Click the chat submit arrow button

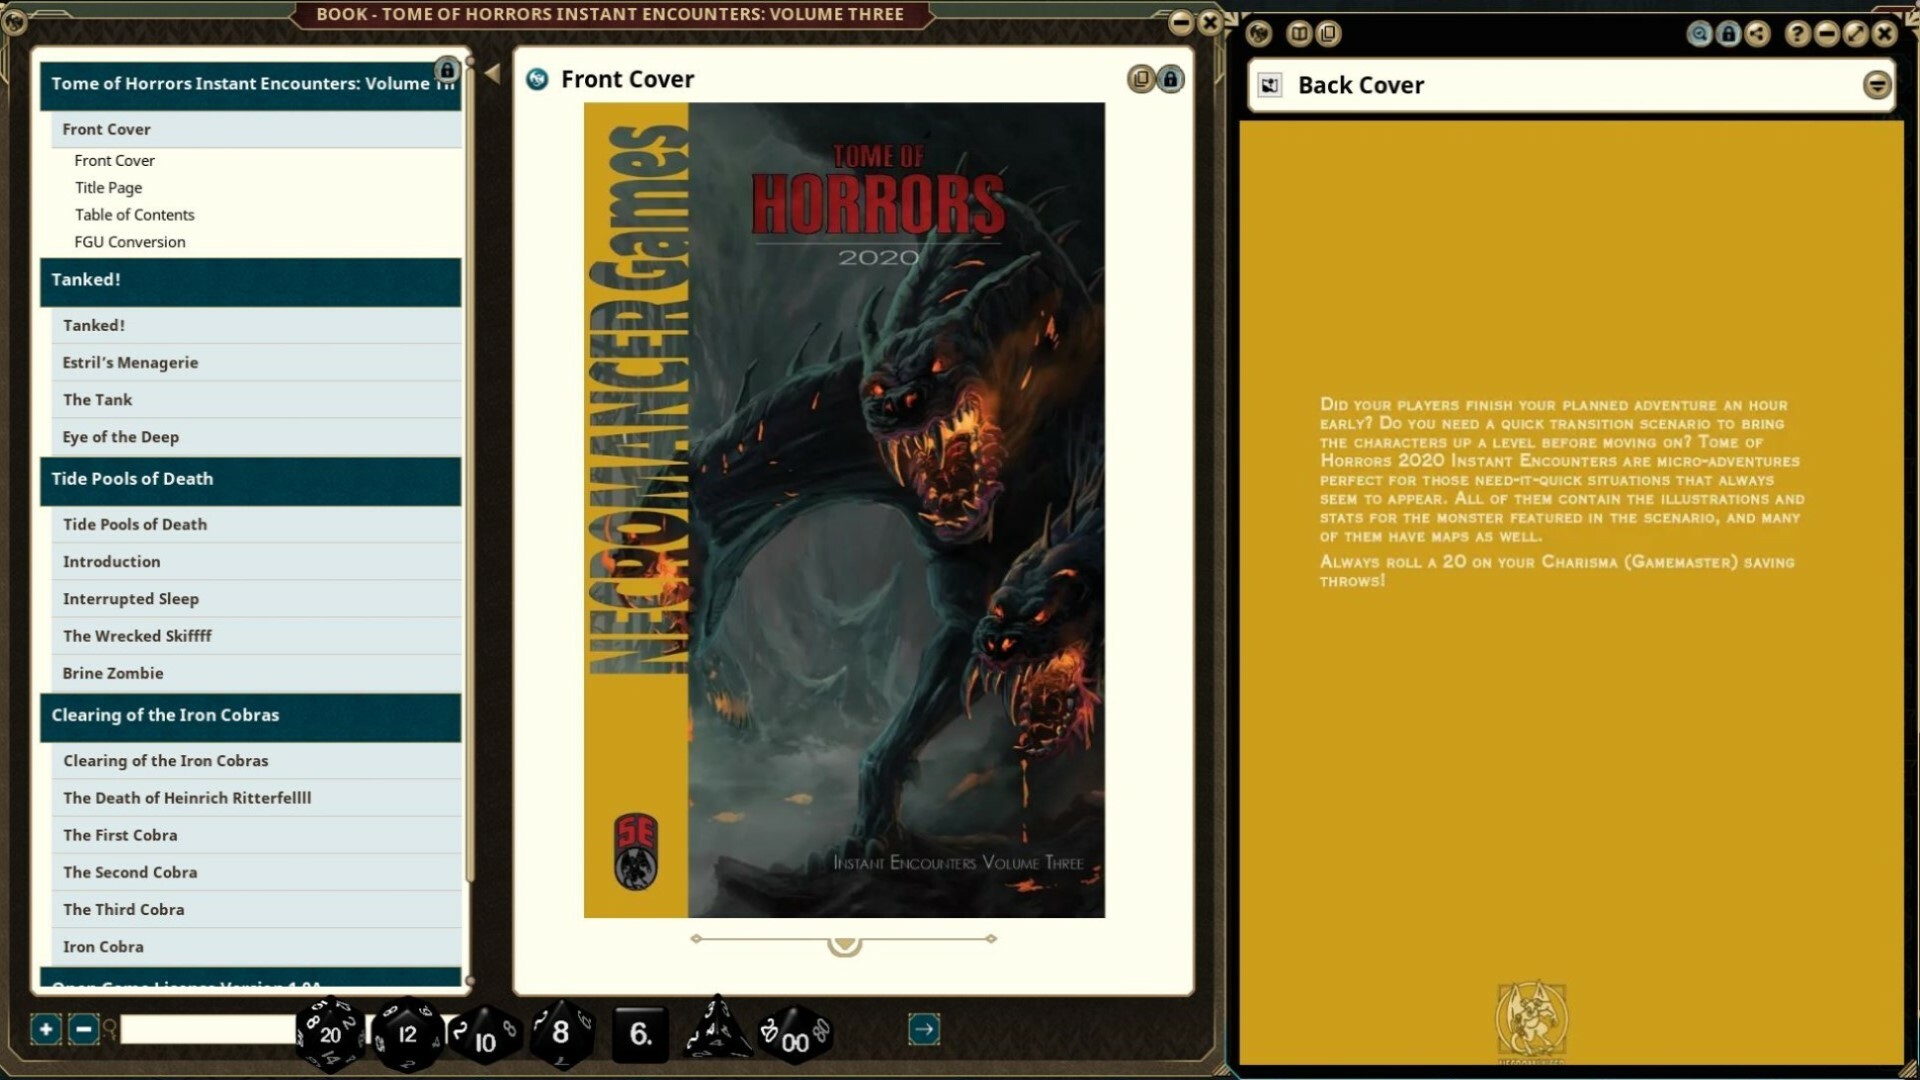click(x=923, y=1028)
